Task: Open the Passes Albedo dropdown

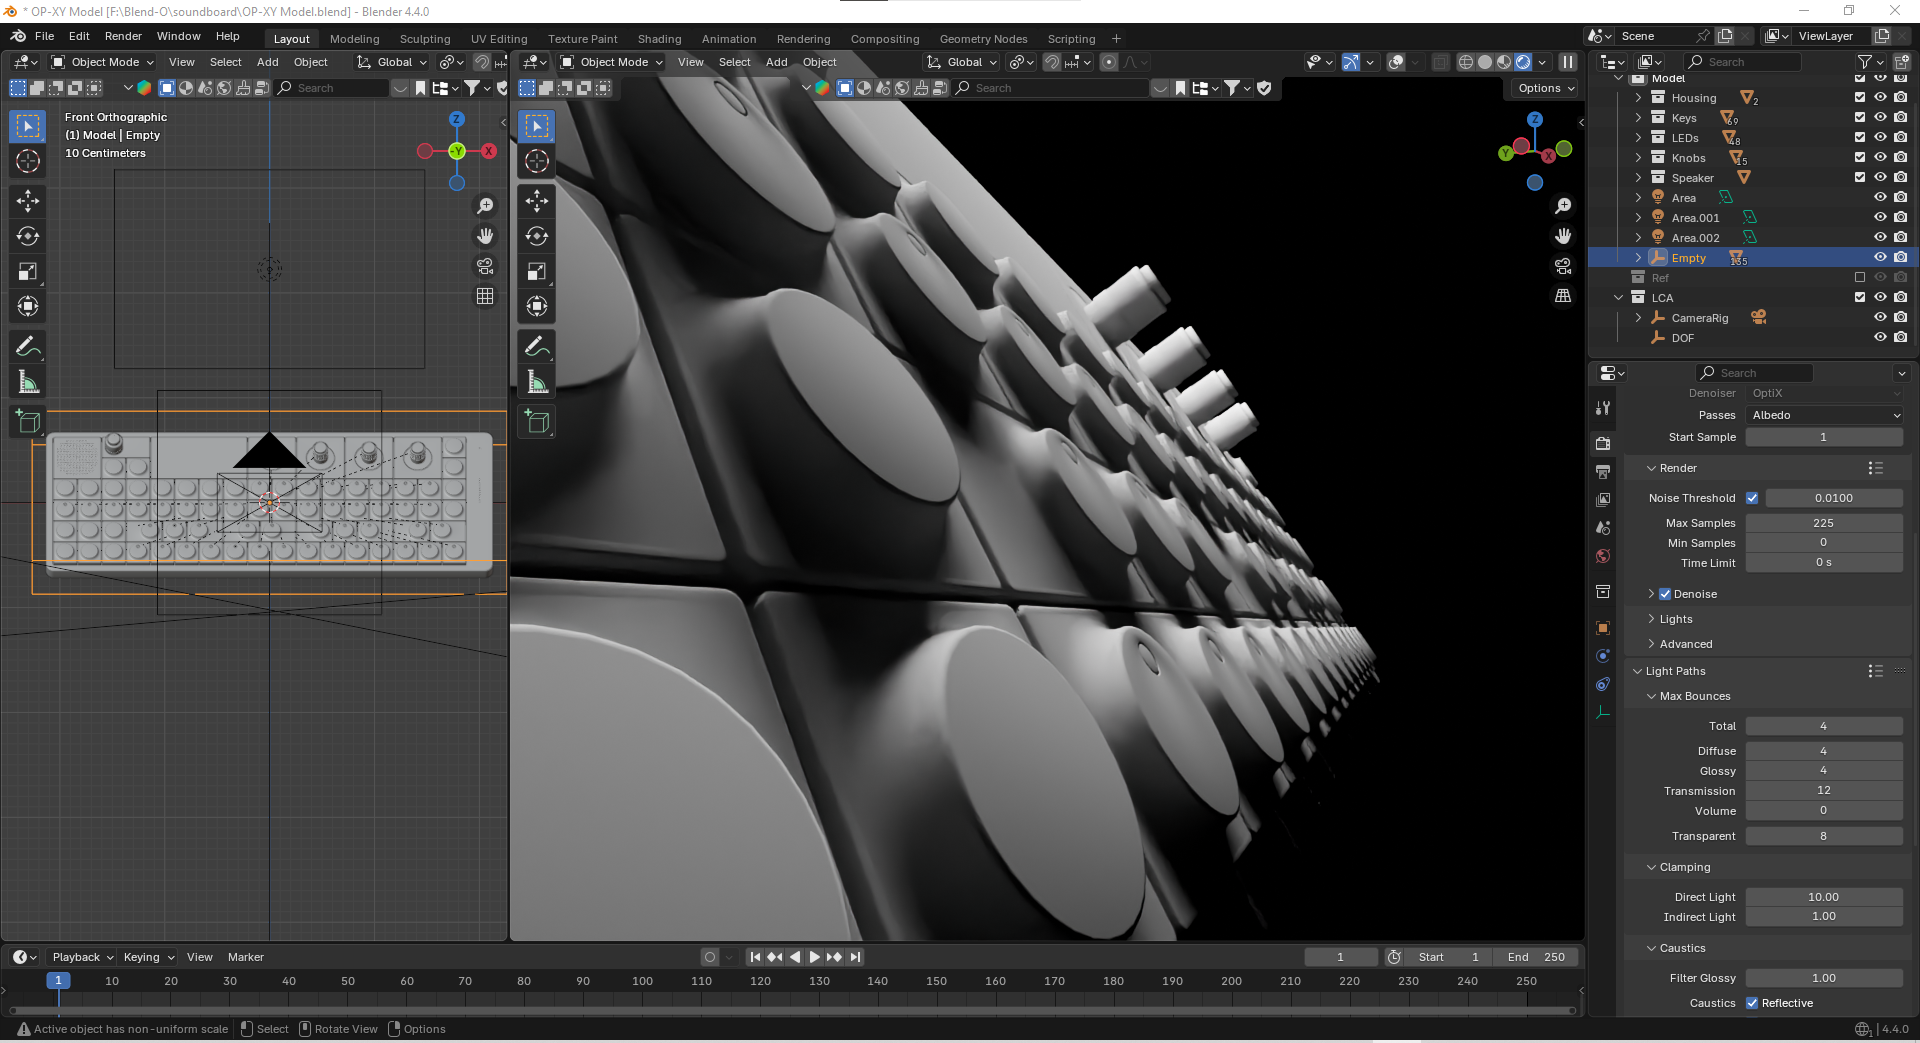Action: coord(1824,415)
